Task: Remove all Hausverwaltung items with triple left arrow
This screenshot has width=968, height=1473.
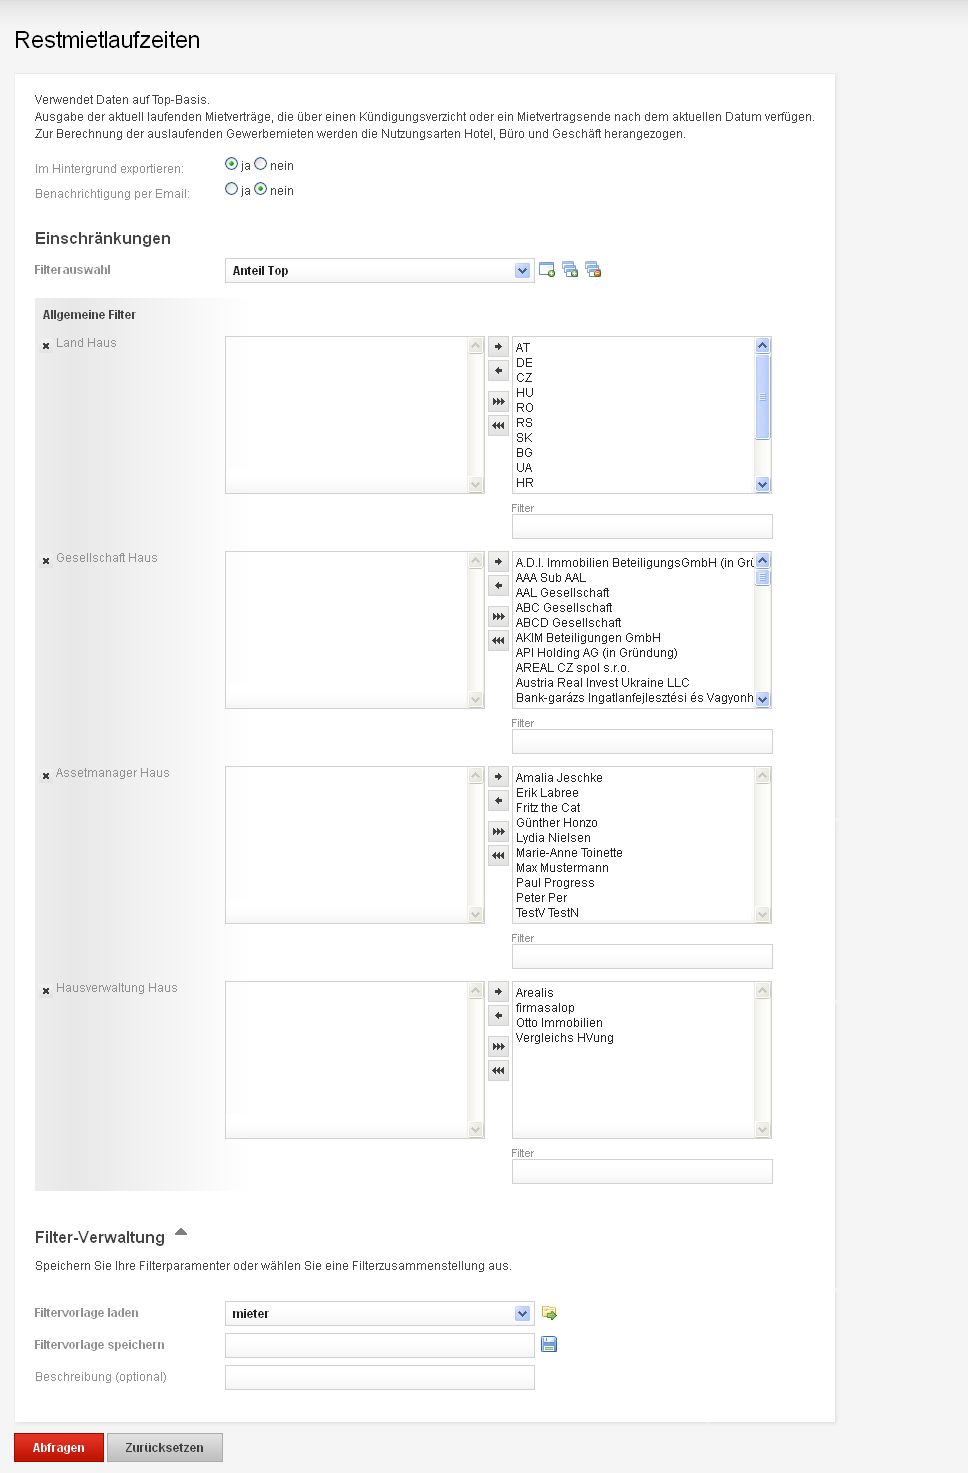Action: [x=498, y=1071]
